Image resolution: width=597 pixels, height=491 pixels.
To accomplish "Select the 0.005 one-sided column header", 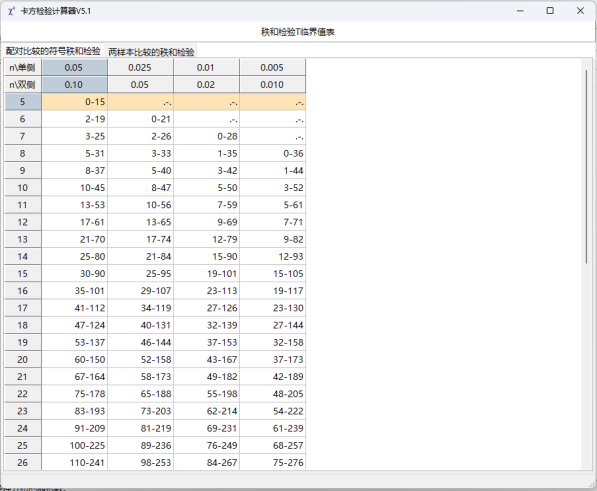I will 272,67.
